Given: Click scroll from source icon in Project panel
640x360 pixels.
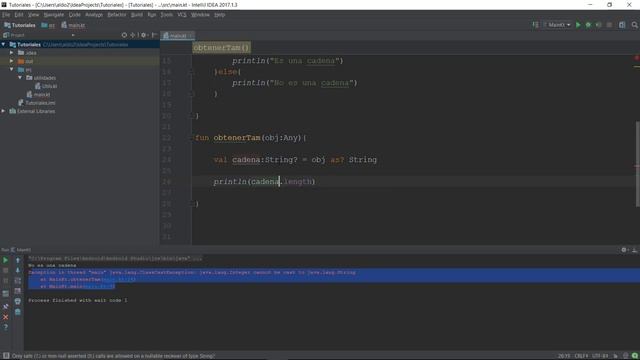Looking at the screenshot, I should (124, 36).
